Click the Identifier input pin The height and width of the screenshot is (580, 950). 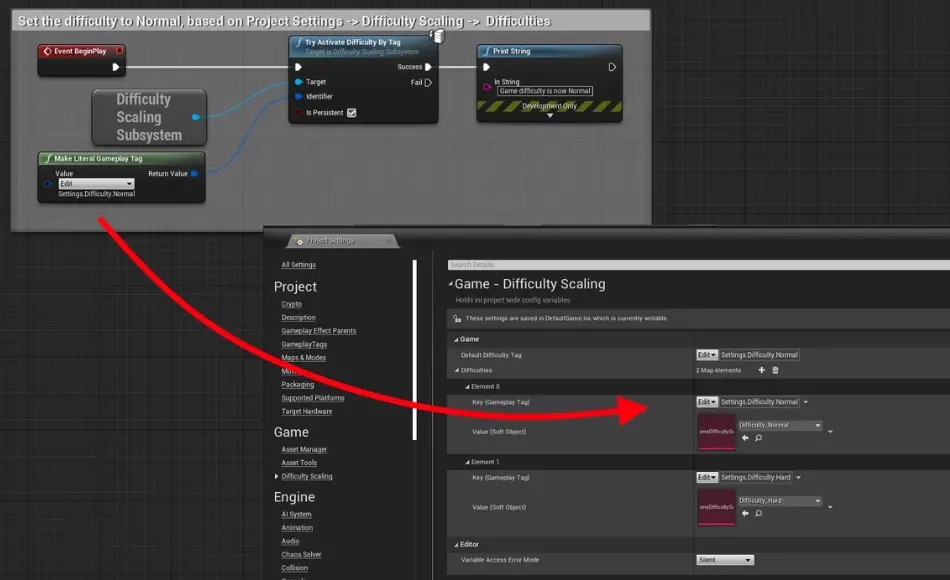298,96
